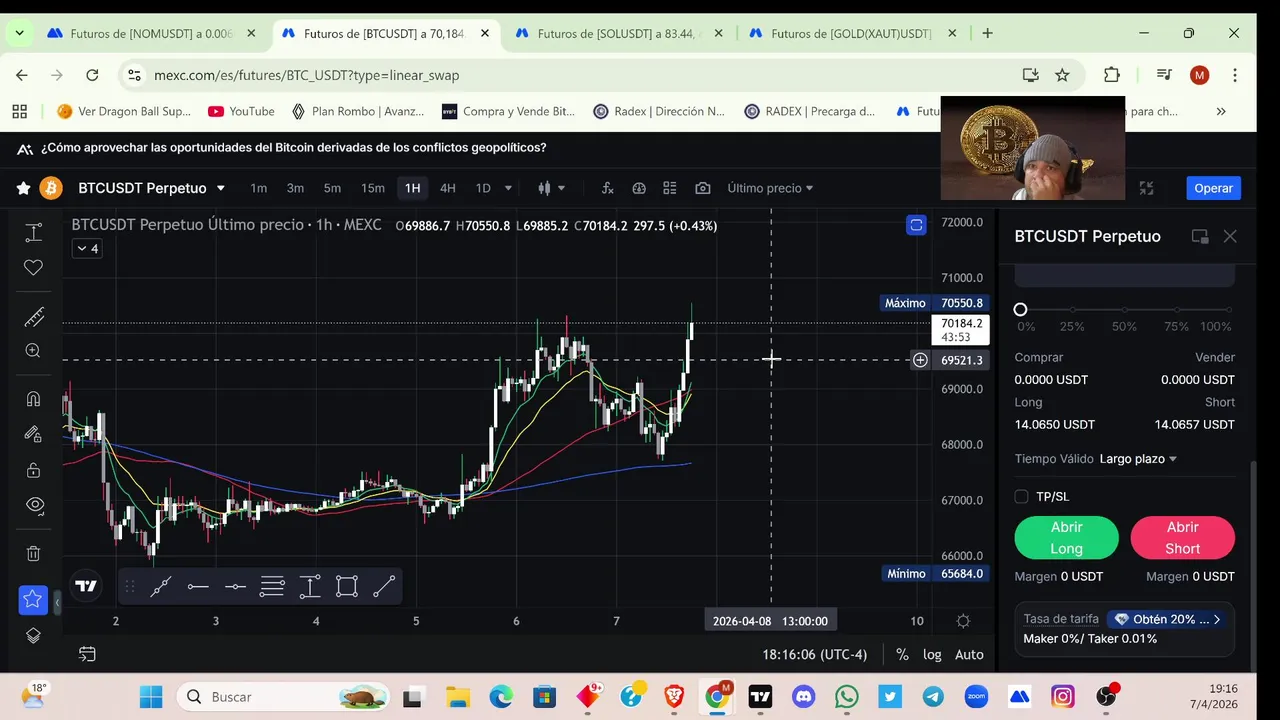Switch to the 3m timeframe
The height and width of the screenshot is (720, 1280).
295,188
